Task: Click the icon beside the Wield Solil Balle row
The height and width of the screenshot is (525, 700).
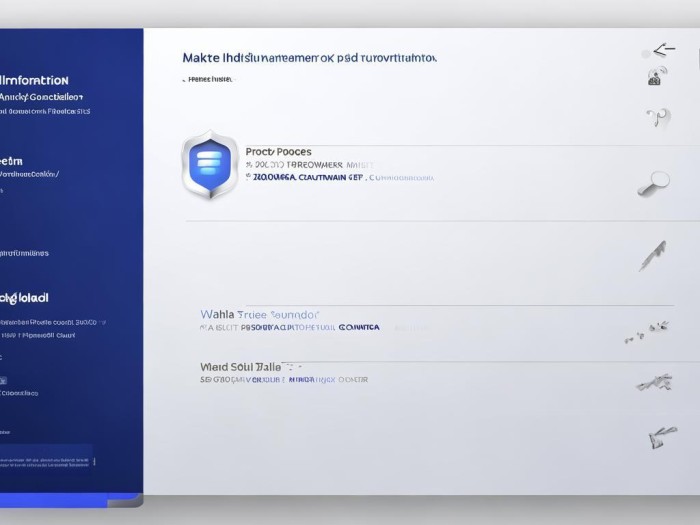Action: pos(652,381)
